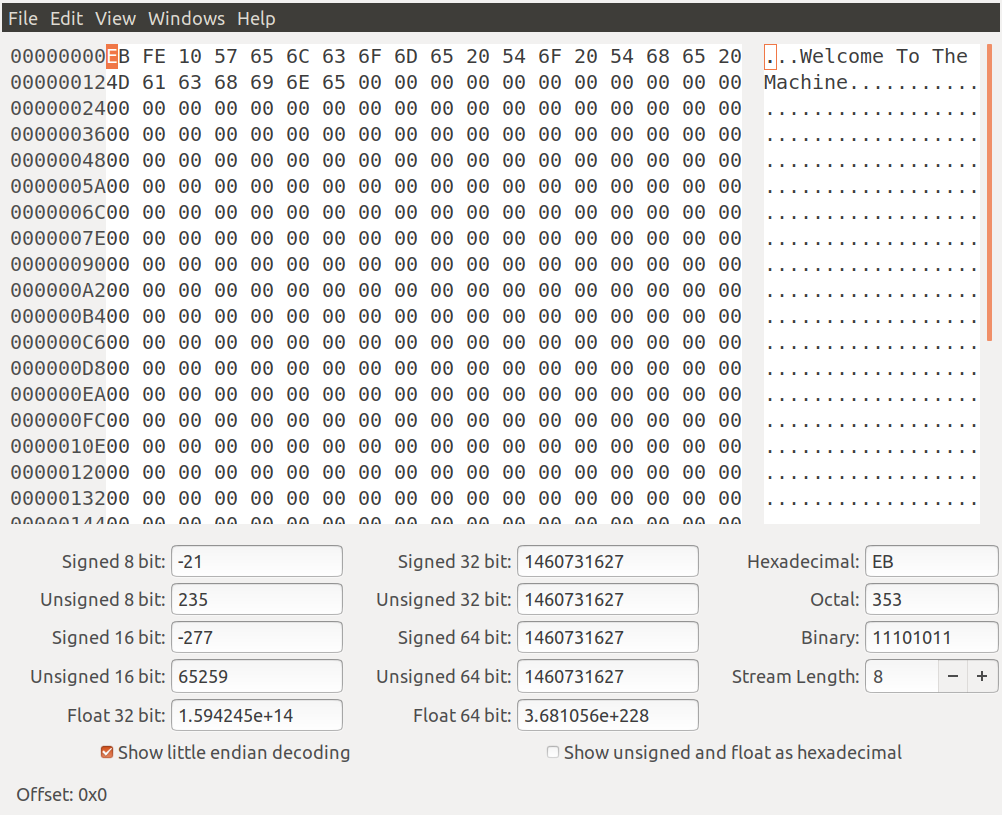1002x815 pixels.
Task: Click the orange vertical scrollbar
Action: (x=988, y=192)
